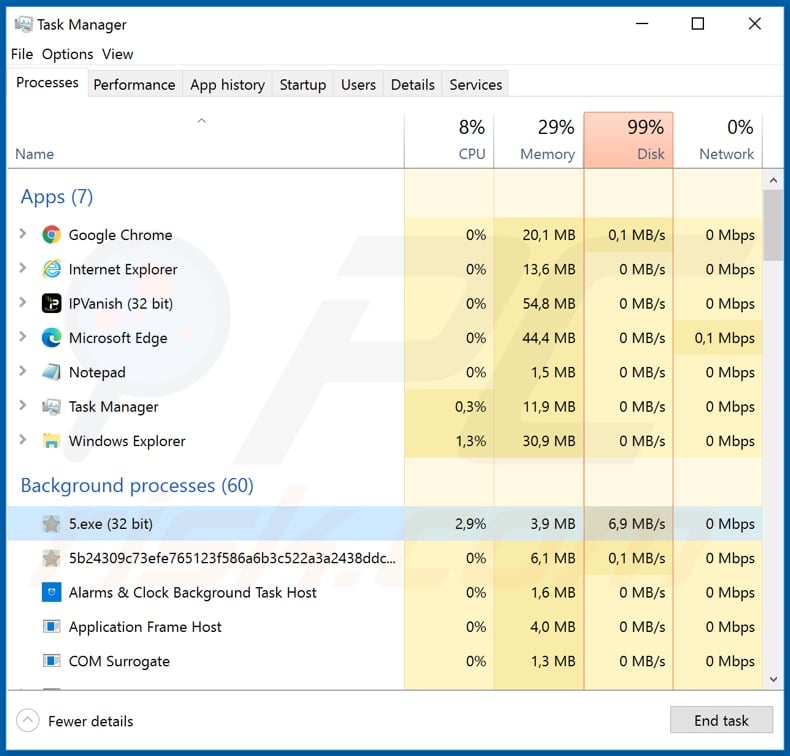The image size is (790, 756).
Task: Click the 5b24309c73efe process star icon
Action: 51,558
